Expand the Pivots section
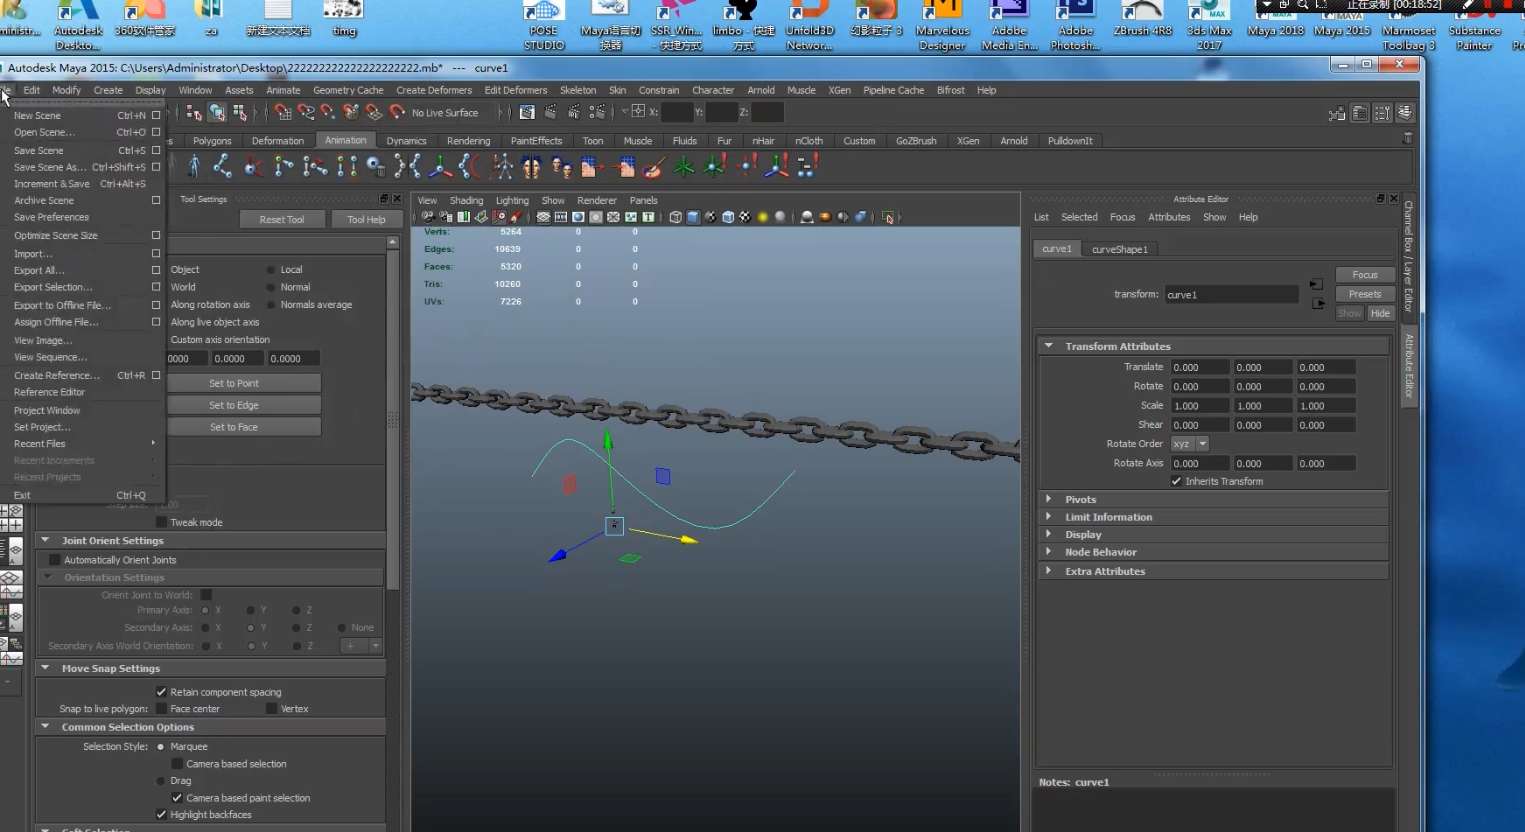 click(x=1049, y=499)
